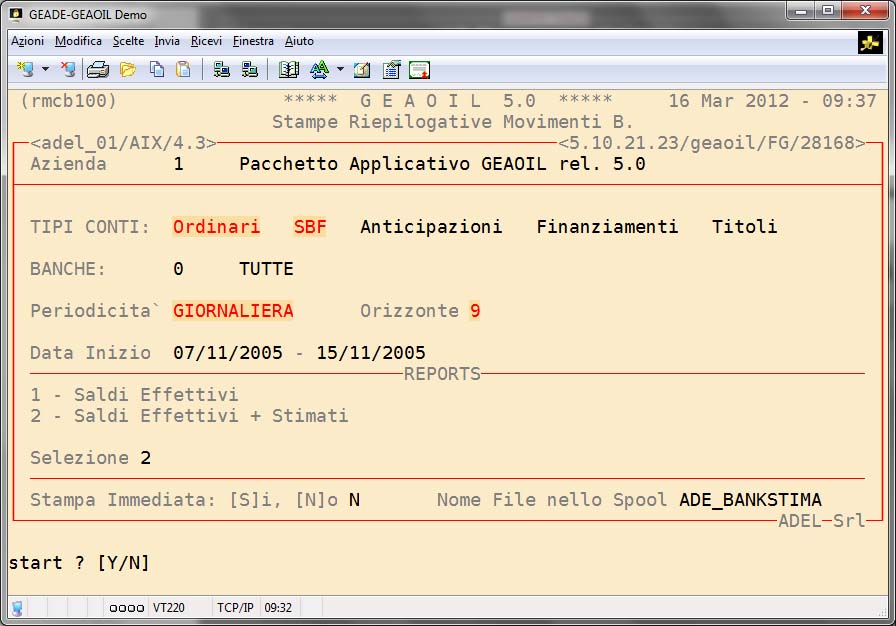
Task: Click the disconnect session icon with red X
Action: (67, 70)
